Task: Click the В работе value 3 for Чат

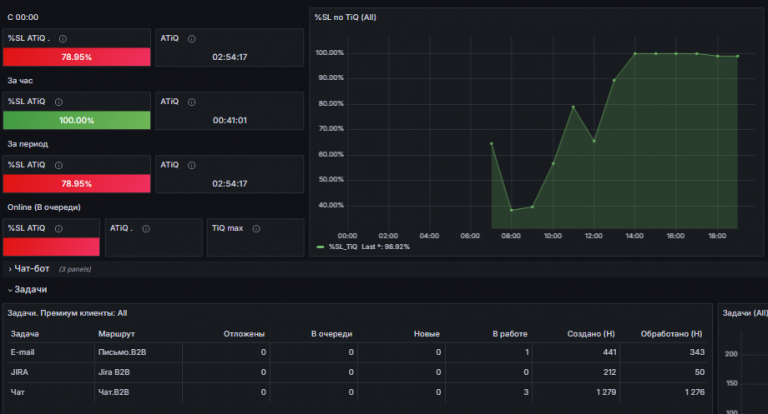Action: point(526,392)
